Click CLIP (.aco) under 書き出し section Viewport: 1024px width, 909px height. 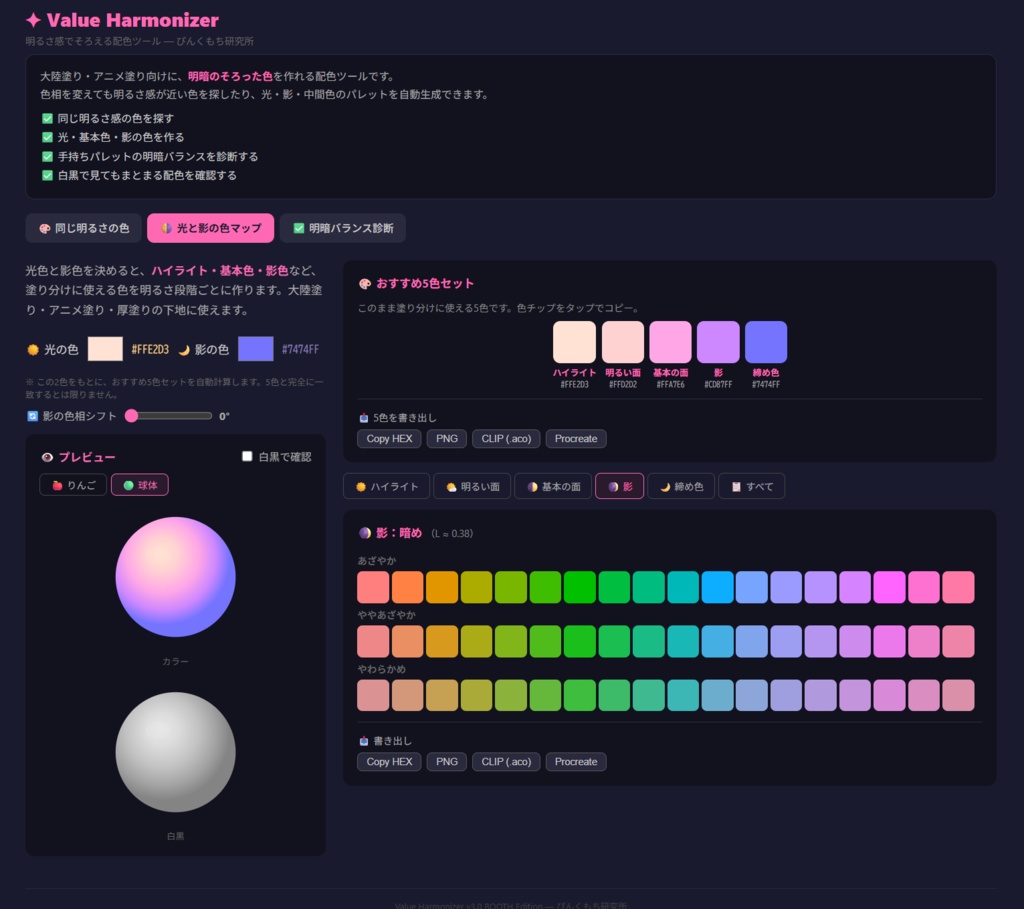coord(506,761)
